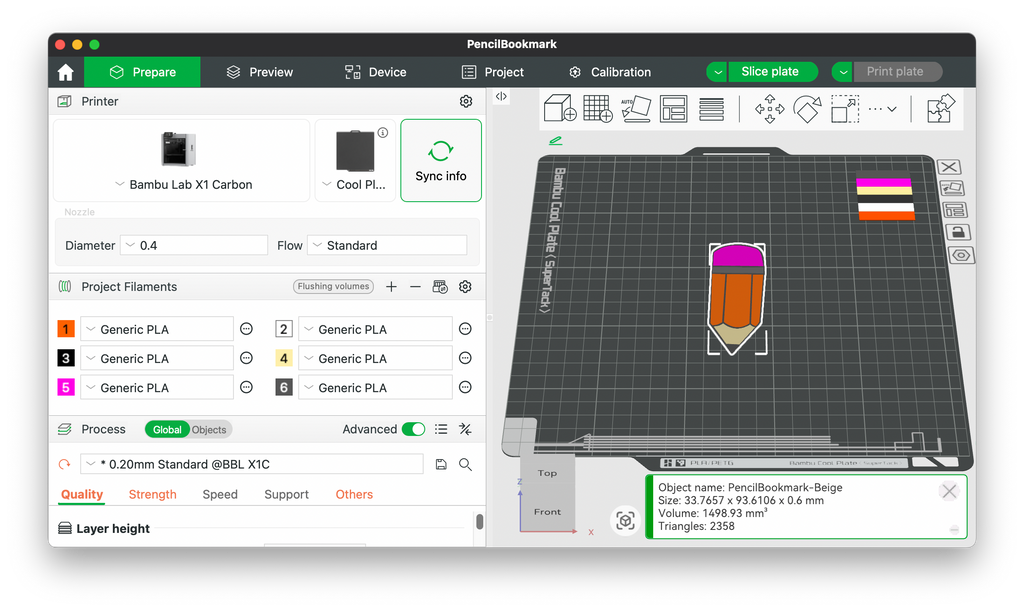This screenshot has width=1024, height=611.
Task: Expand more toolbar tools with ellipsis chevron
Action: 883,109
